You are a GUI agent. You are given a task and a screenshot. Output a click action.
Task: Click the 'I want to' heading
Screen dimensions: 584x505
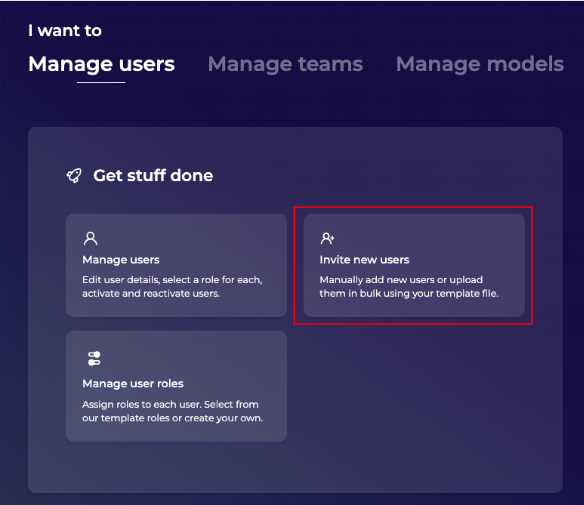(65, 31)
